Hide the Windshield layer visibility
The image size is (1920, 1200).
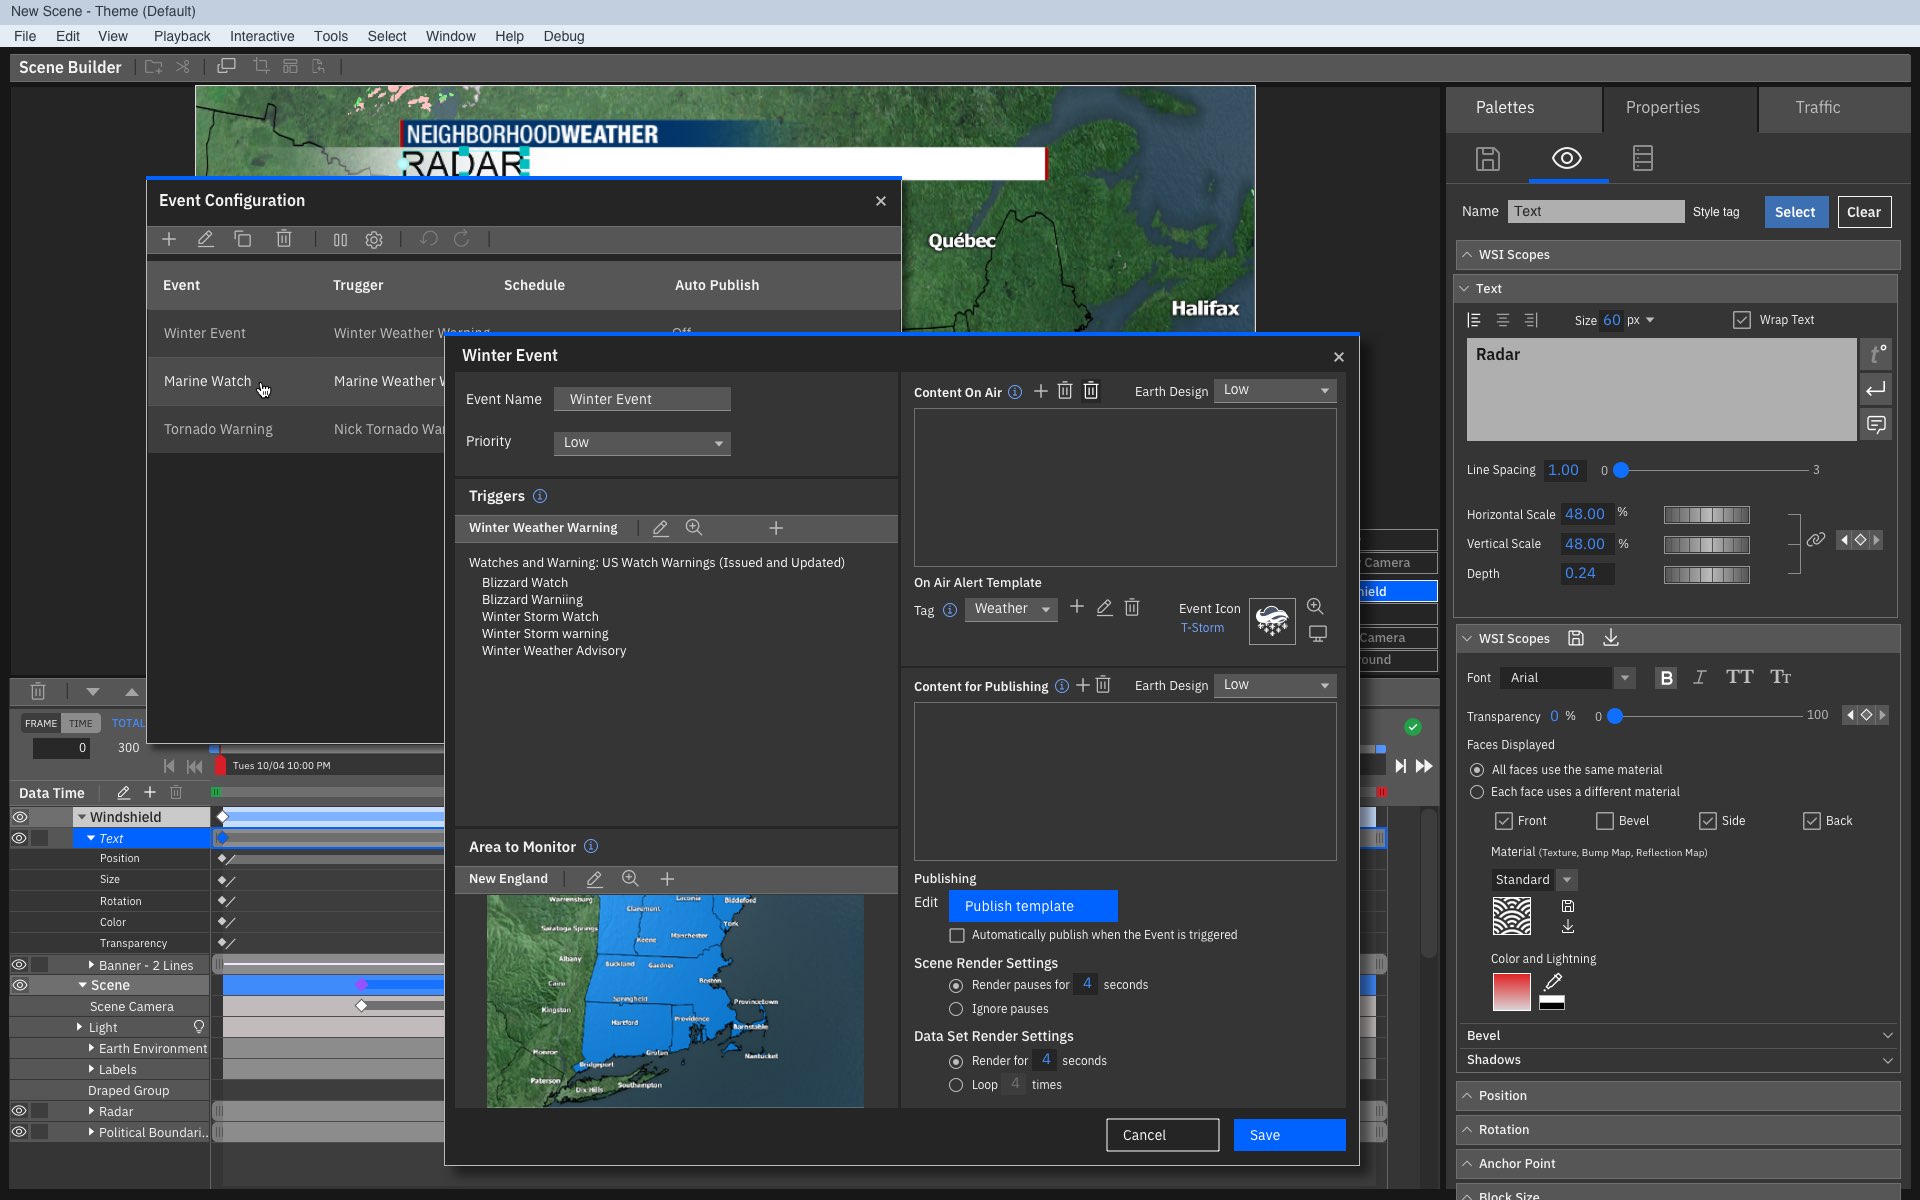point(19,817)
